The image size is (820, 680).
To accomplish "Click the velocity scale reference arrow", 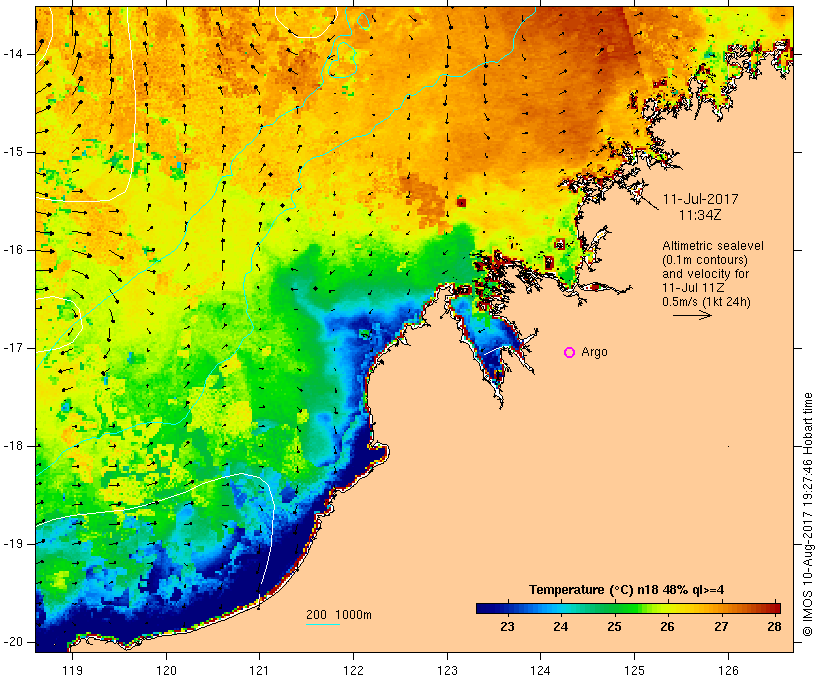I will [692, 315].
